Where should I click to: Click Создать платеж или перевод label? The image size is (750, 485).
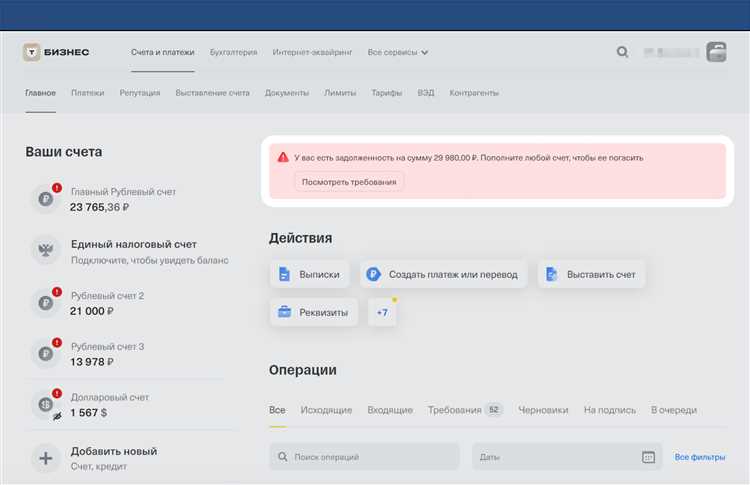[453, 275]
